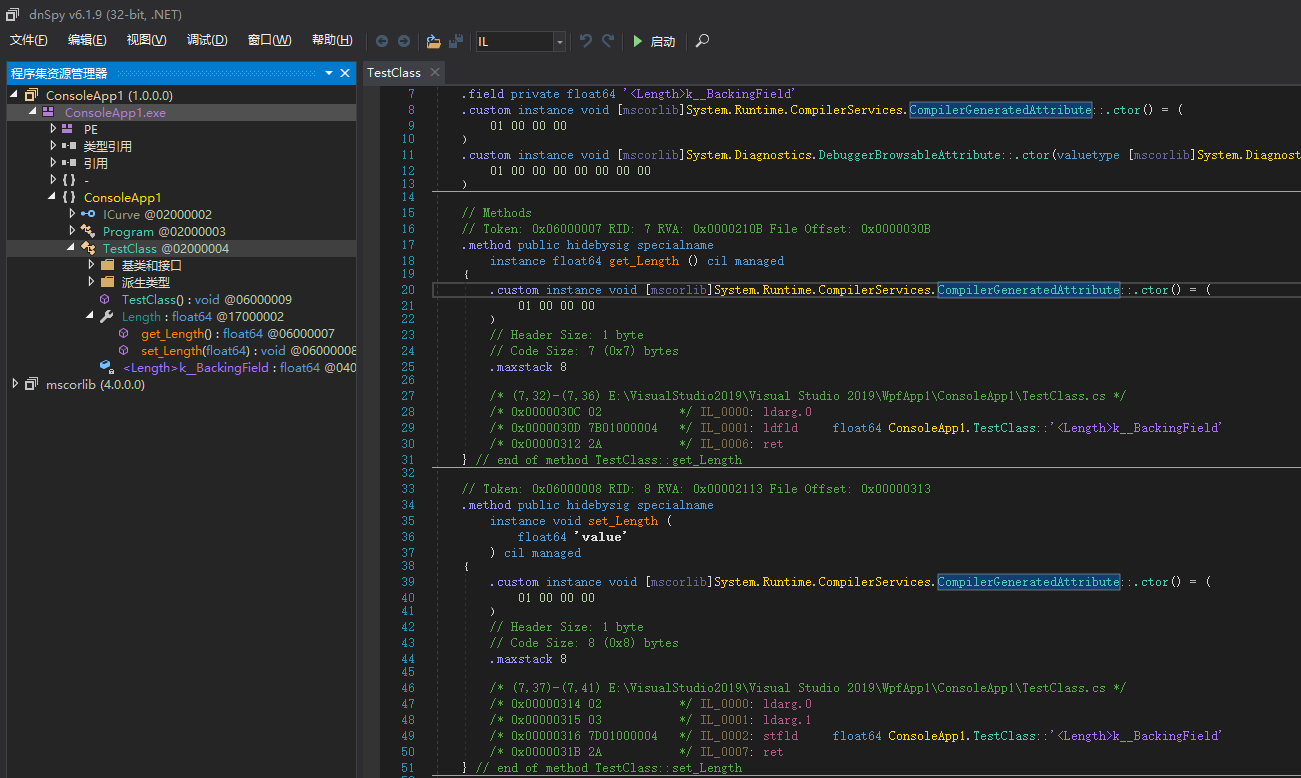Click the Save All modules icon
The height and width of the screenshot is (778, 1301).
[455, 41]
